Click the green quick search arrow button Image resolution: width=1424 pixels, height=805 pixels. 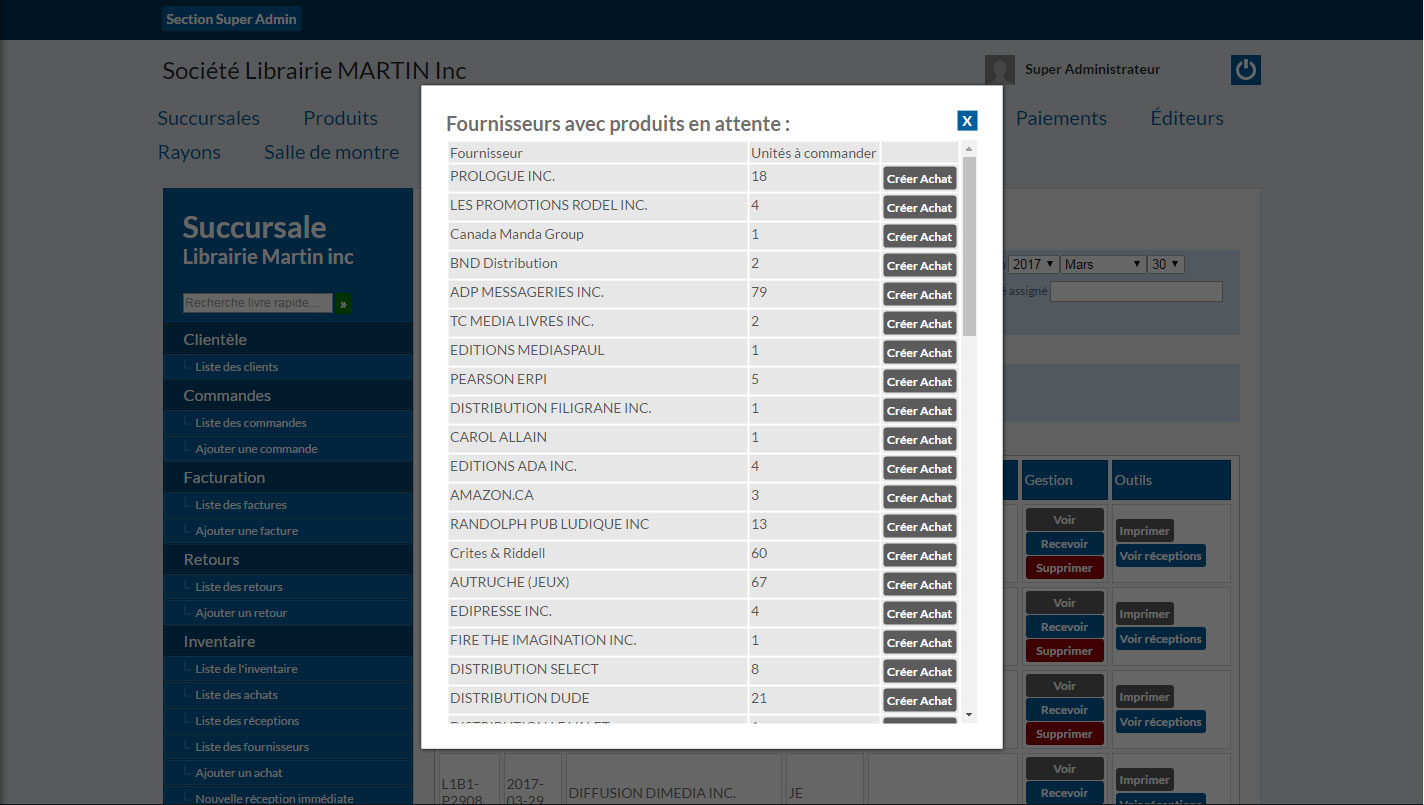click(344, 303)
